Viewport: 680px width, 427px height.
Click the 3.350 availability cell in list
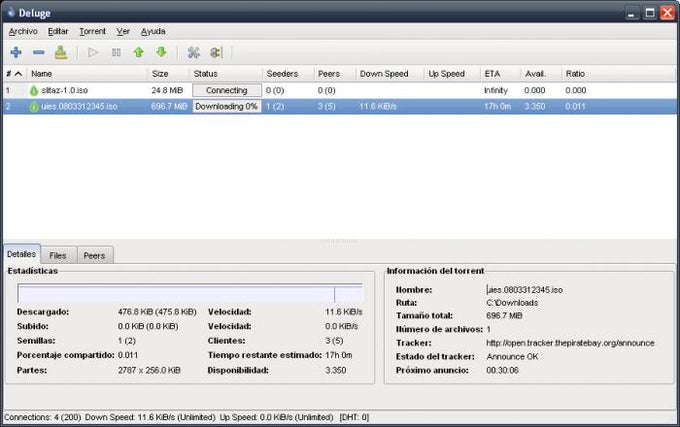[x=534, y=107]
